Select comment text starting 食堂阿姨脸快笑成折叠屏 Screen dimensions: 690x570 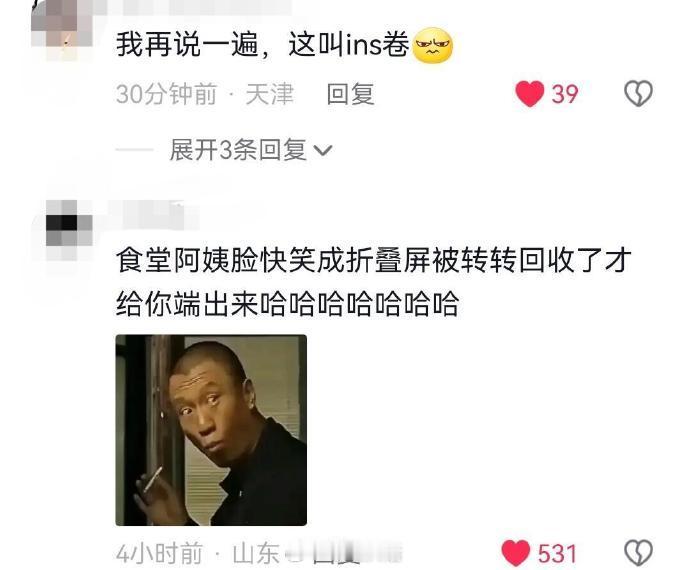point(374,282)
